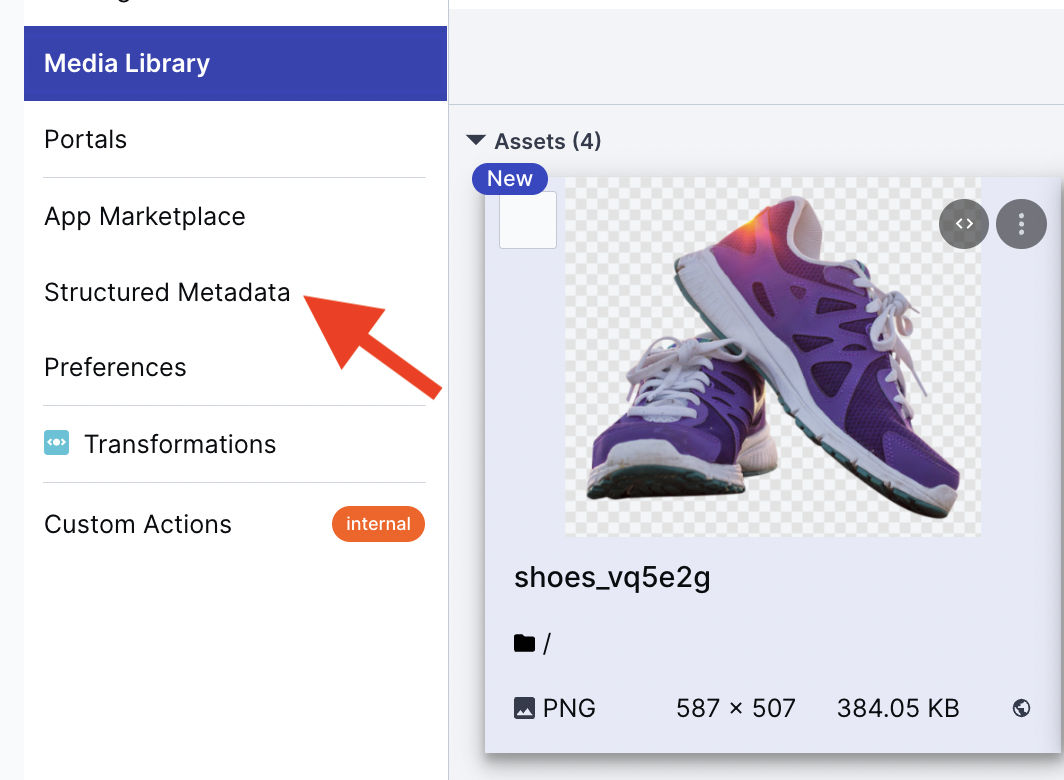This screenshot has width=1064, height=780.
Task: Open Portals from the sidebar
Action: [86, 139]
